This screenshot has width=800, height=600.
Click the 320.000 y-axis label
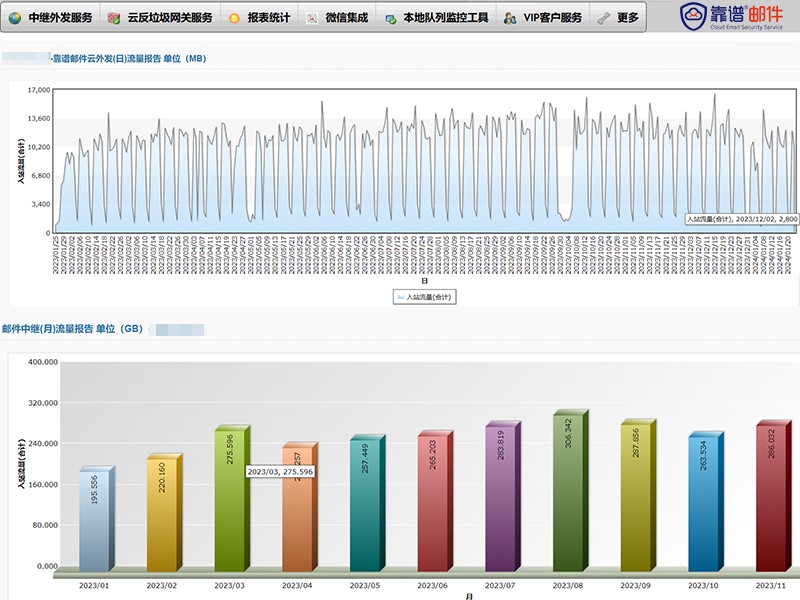coord(43,403)
